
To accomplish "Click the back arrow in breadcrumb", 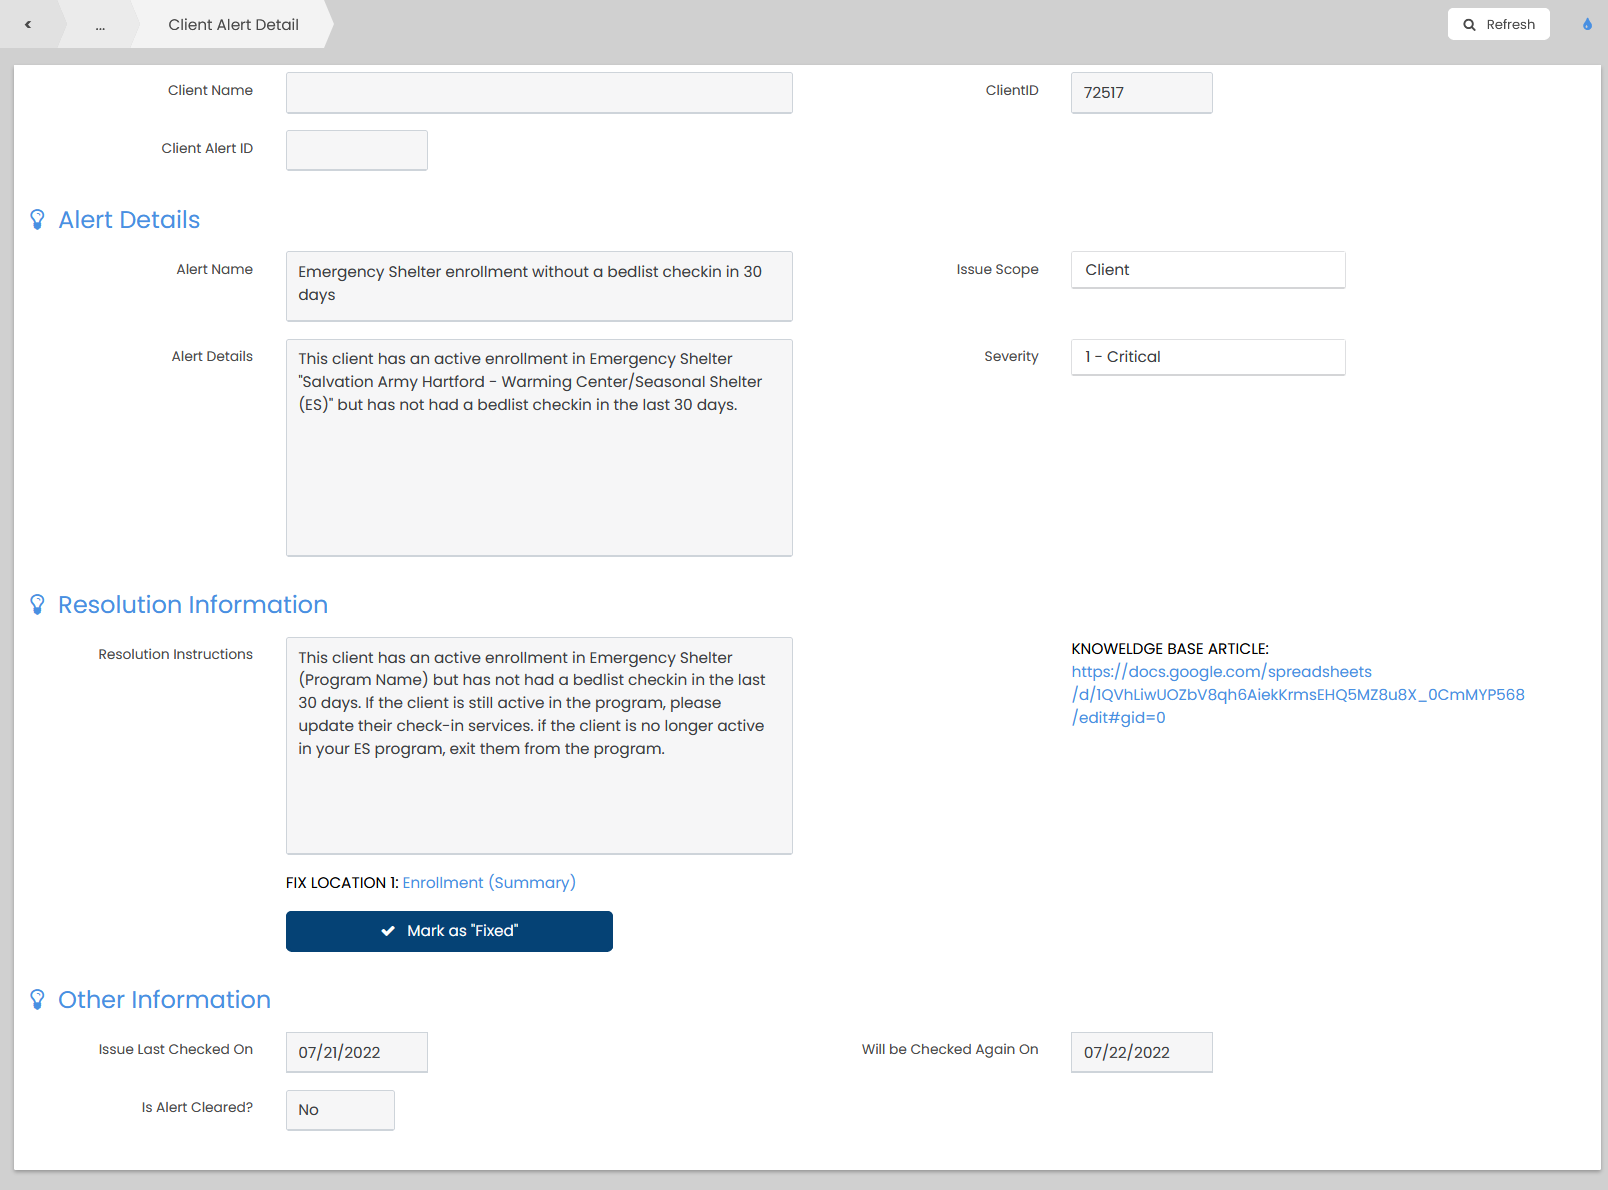I will click(28, 25).
